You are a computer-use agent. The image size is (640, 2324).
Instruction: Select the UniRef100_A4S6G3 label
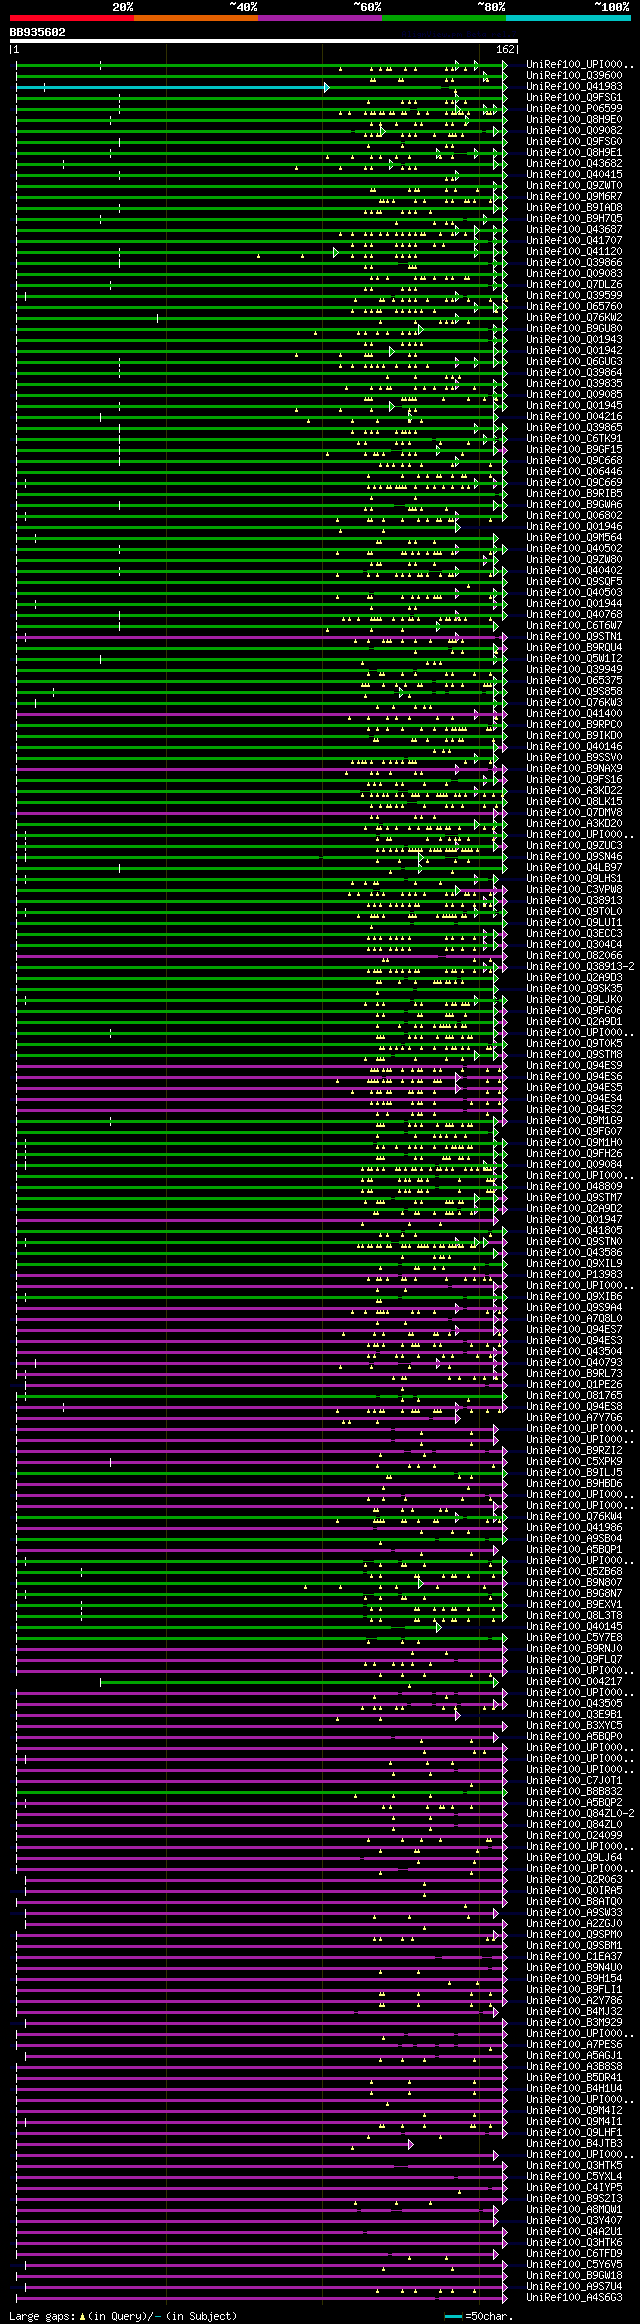574,2298
